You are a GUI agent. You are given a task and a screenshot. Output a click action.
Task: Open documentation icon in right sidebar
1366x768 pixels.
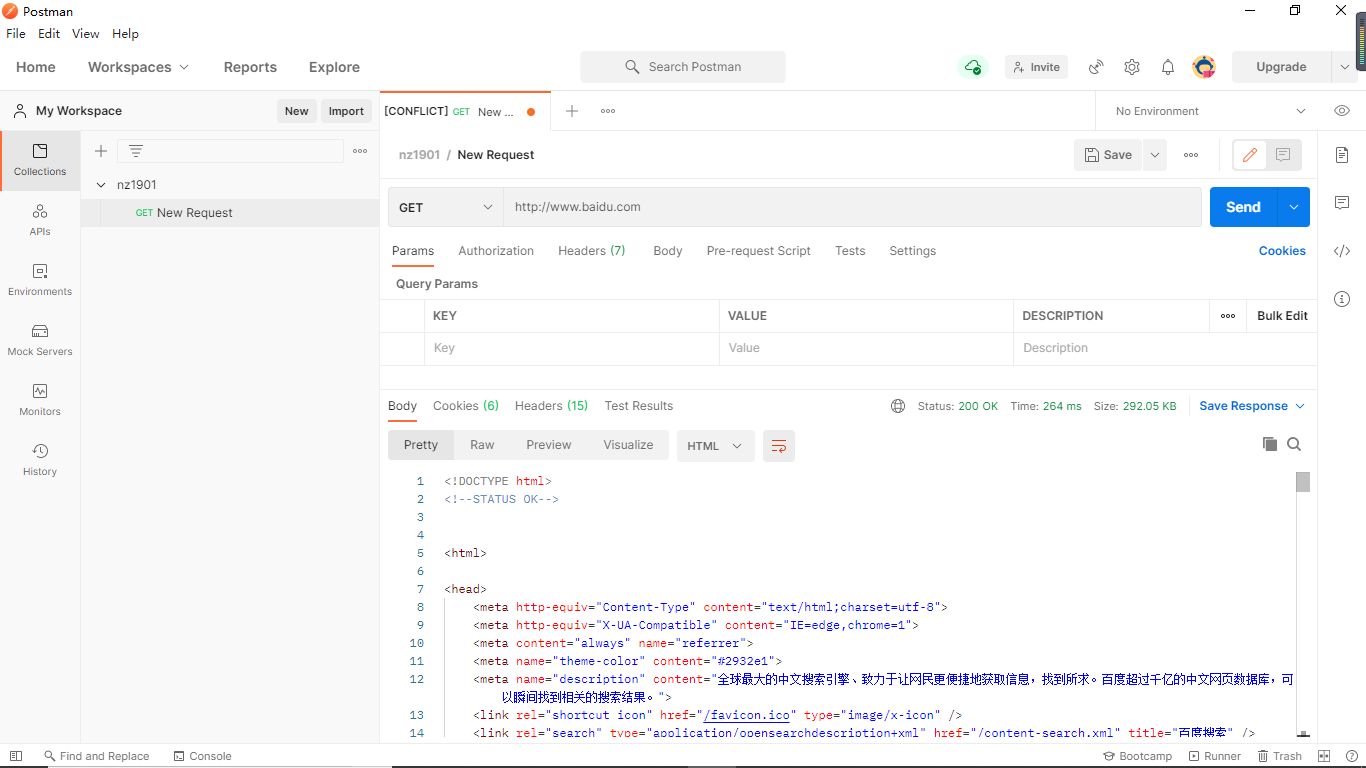[x=1342, y=155]
